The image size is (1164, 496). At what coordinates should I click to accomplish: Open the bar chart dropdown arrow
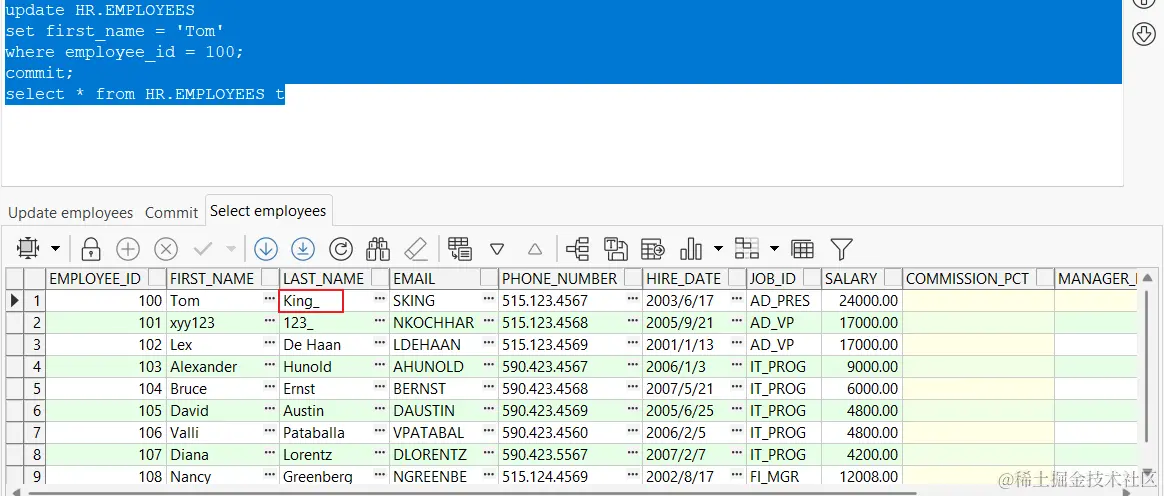point(718,249)
